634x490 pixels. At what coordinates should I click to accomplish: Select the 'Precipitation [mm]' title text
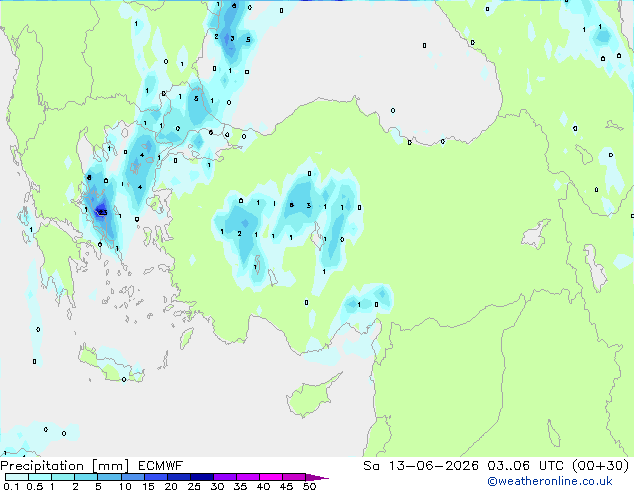click(x=65, y=466)
